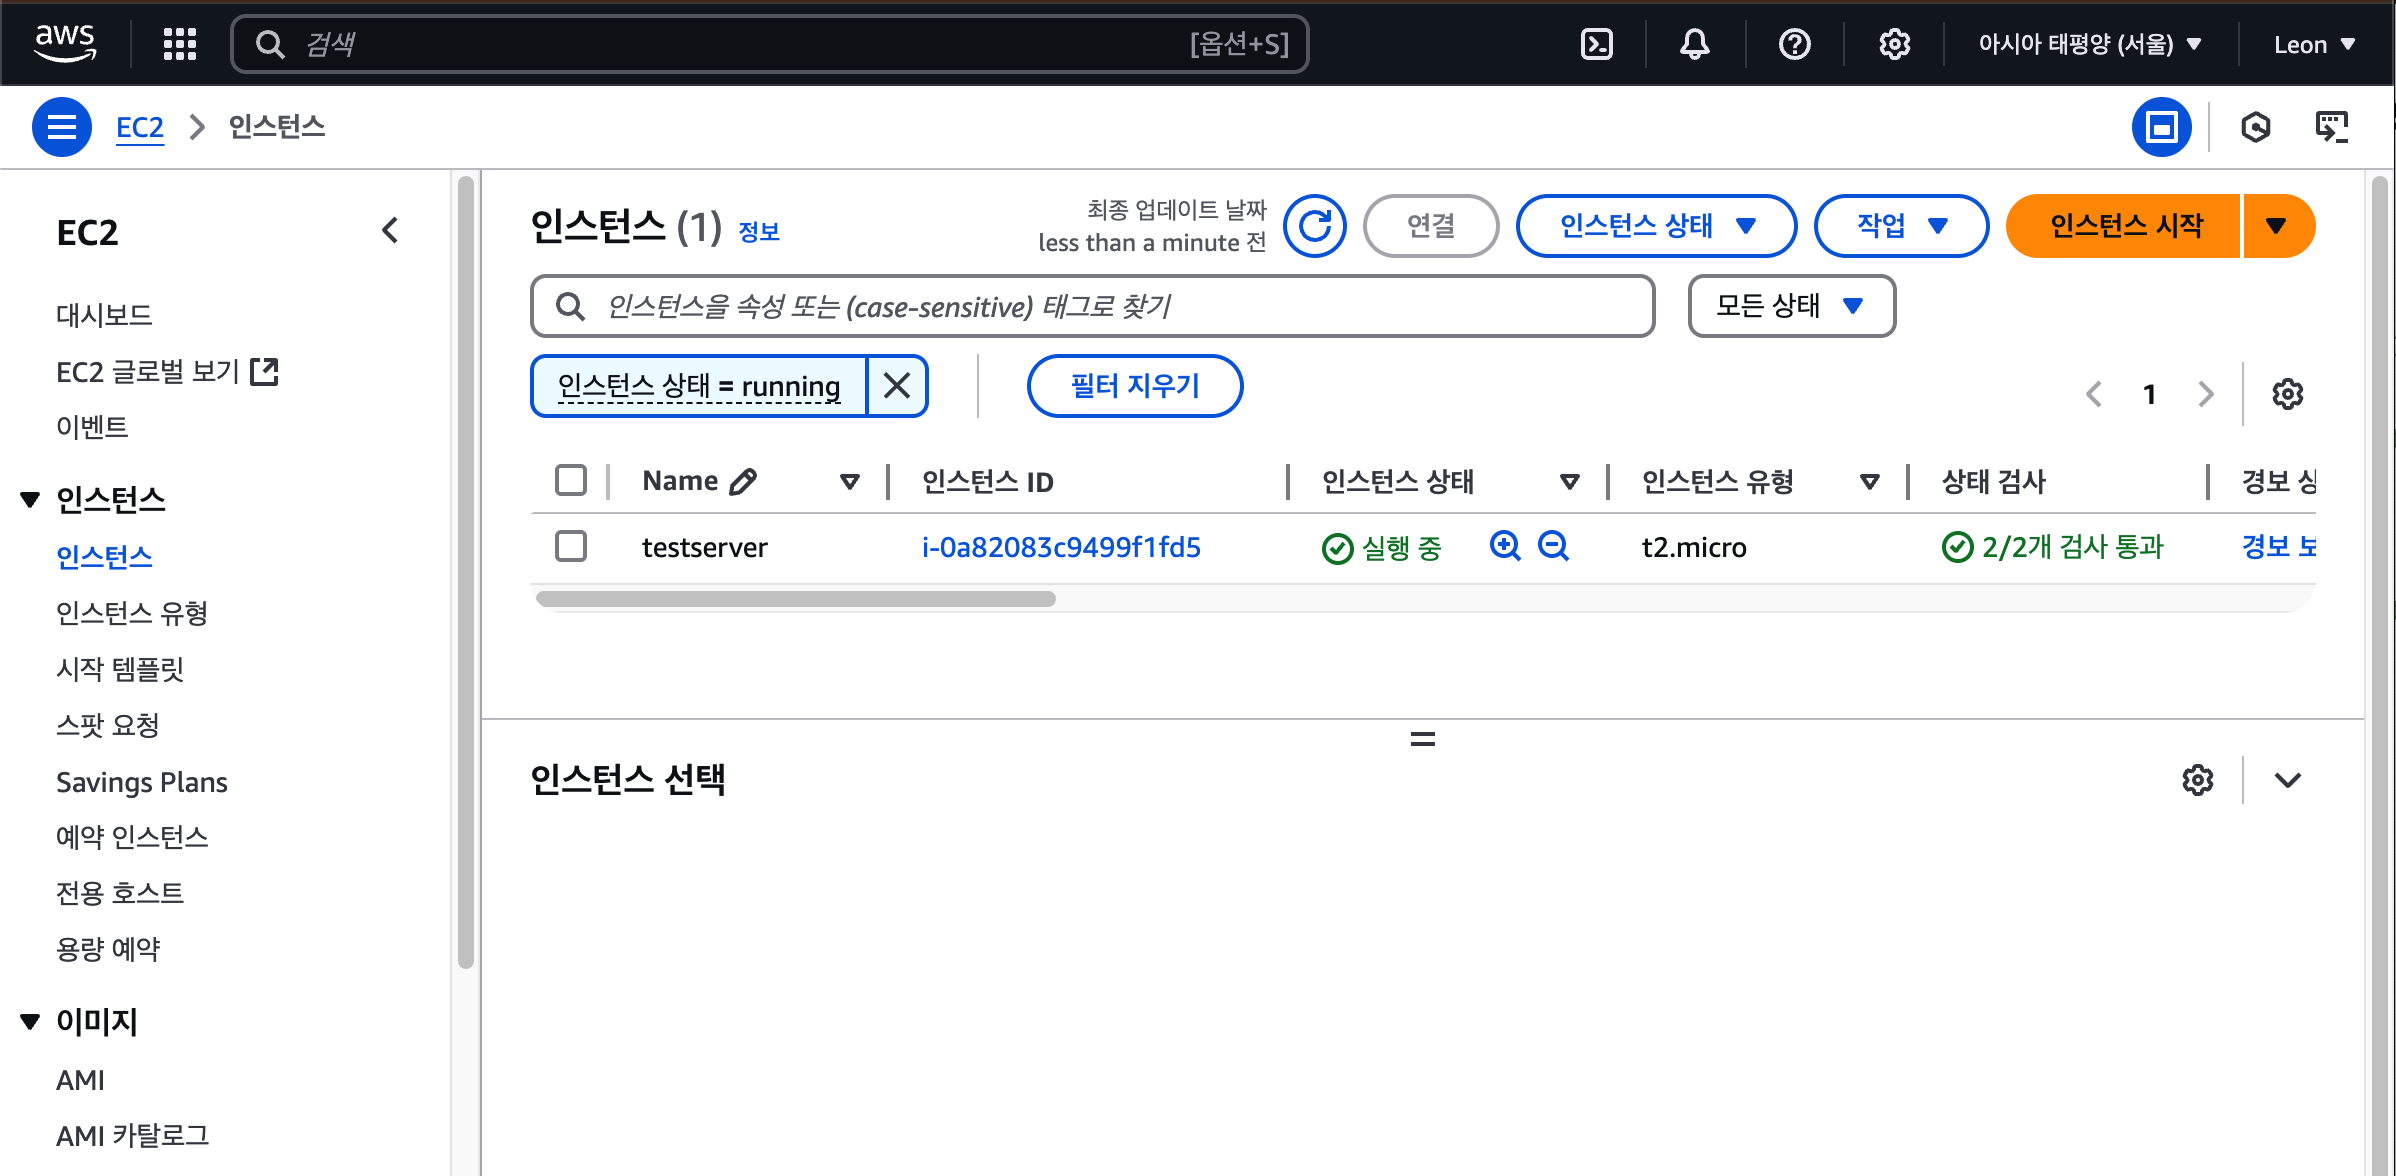Screen dimensions: 2396x1176
Task: Click the 인스턴스 시작 launch button
Action: tap(2124, 226)
